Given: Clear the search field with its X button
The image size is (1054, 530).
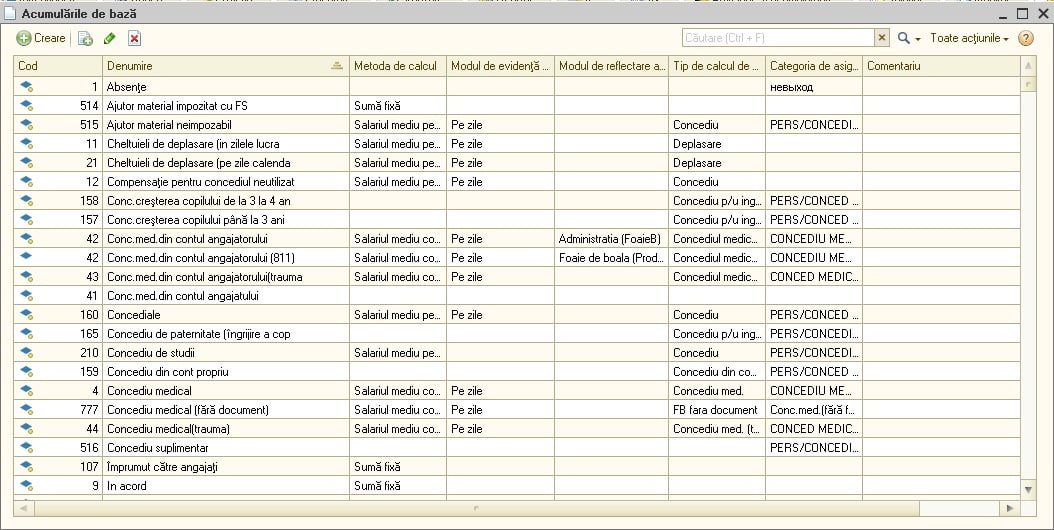Looking at the screenshot, I should pyautogui.click(x=882, y=38).
